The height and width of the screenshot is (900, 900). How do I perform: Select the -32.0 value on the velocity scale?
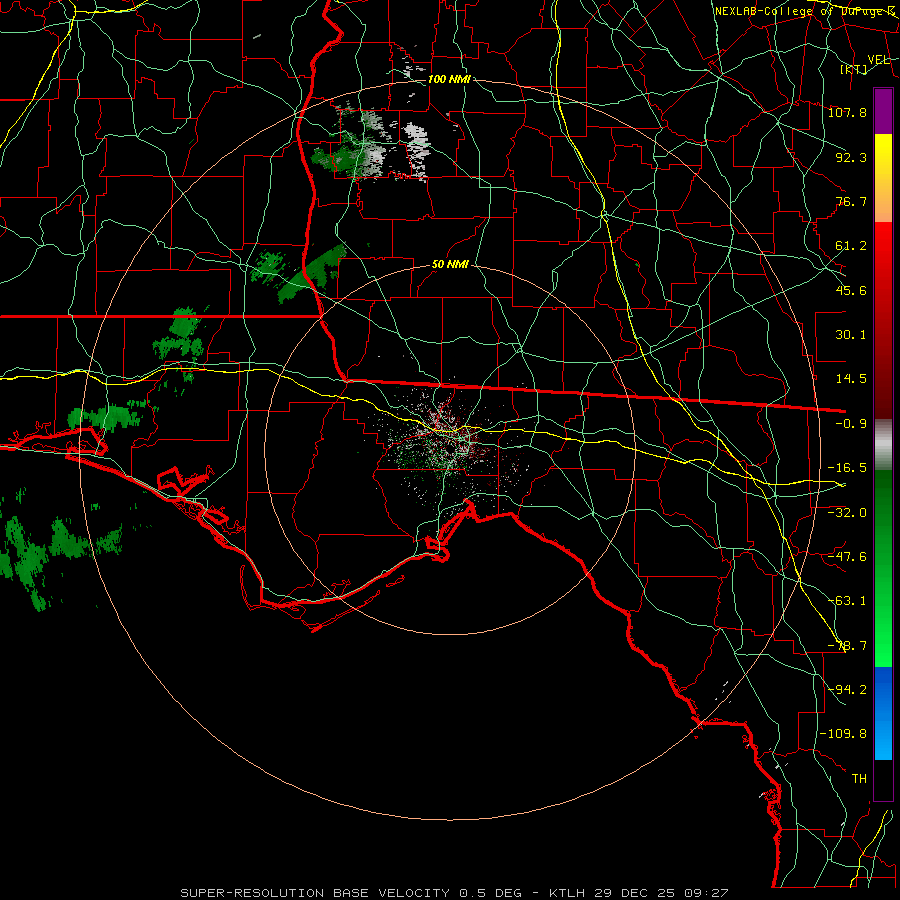pos(847,512)
